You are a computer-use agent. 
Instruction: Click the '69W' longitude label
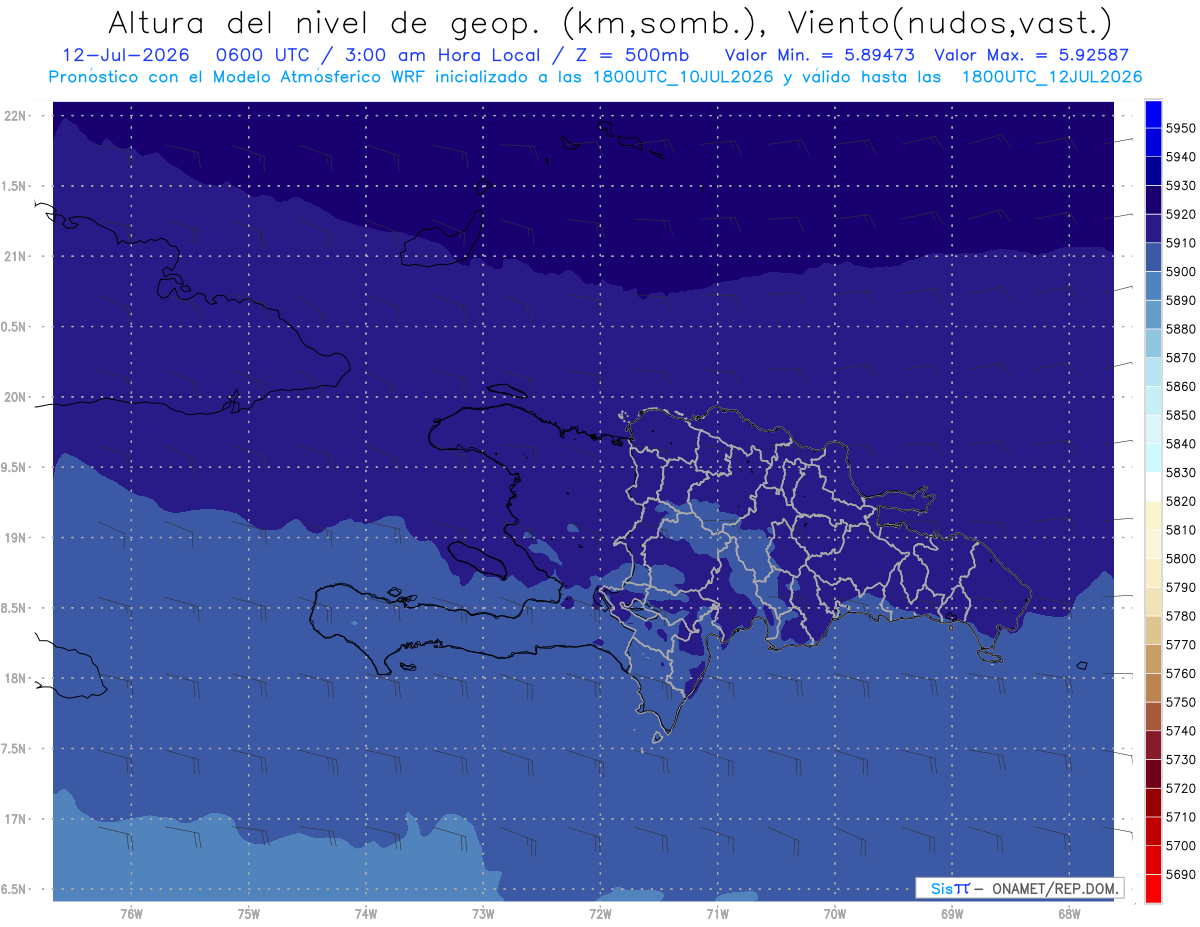click(952, 913)
